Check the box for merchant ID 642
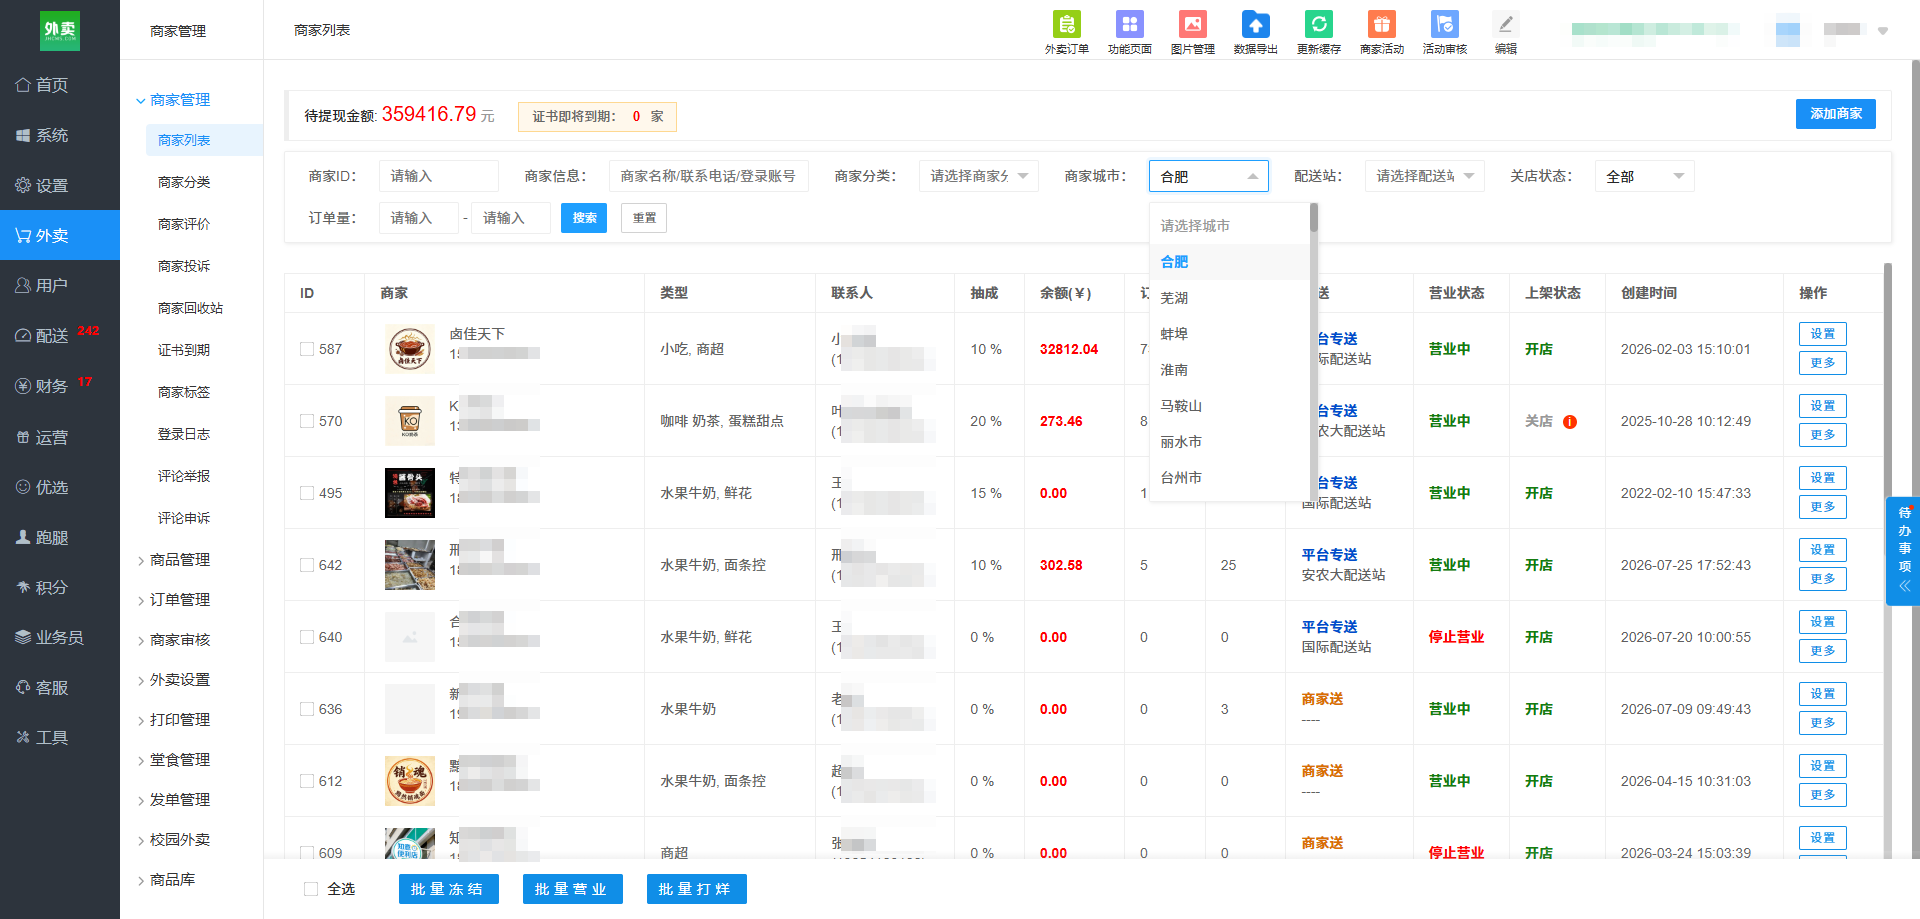 [307, 565]
